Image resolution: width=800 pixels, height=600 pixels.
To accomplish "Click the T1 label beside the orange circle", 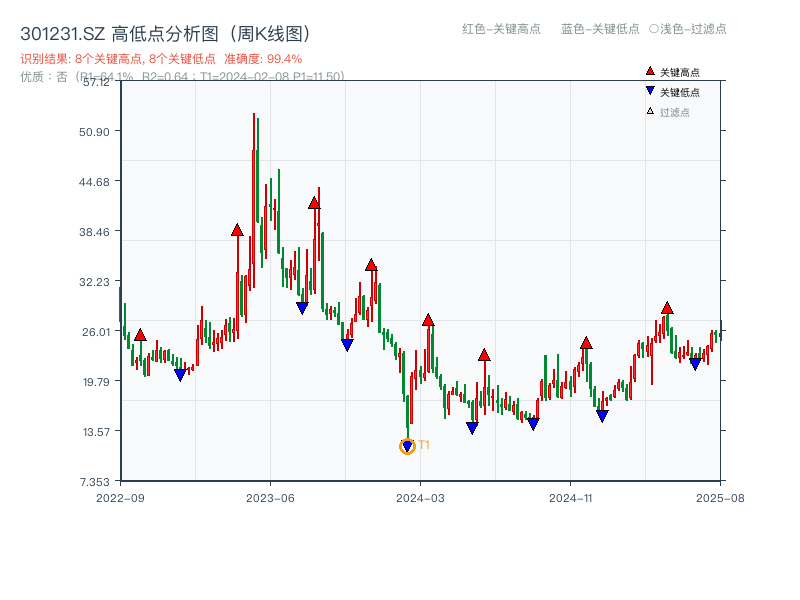I will [423, 445].
